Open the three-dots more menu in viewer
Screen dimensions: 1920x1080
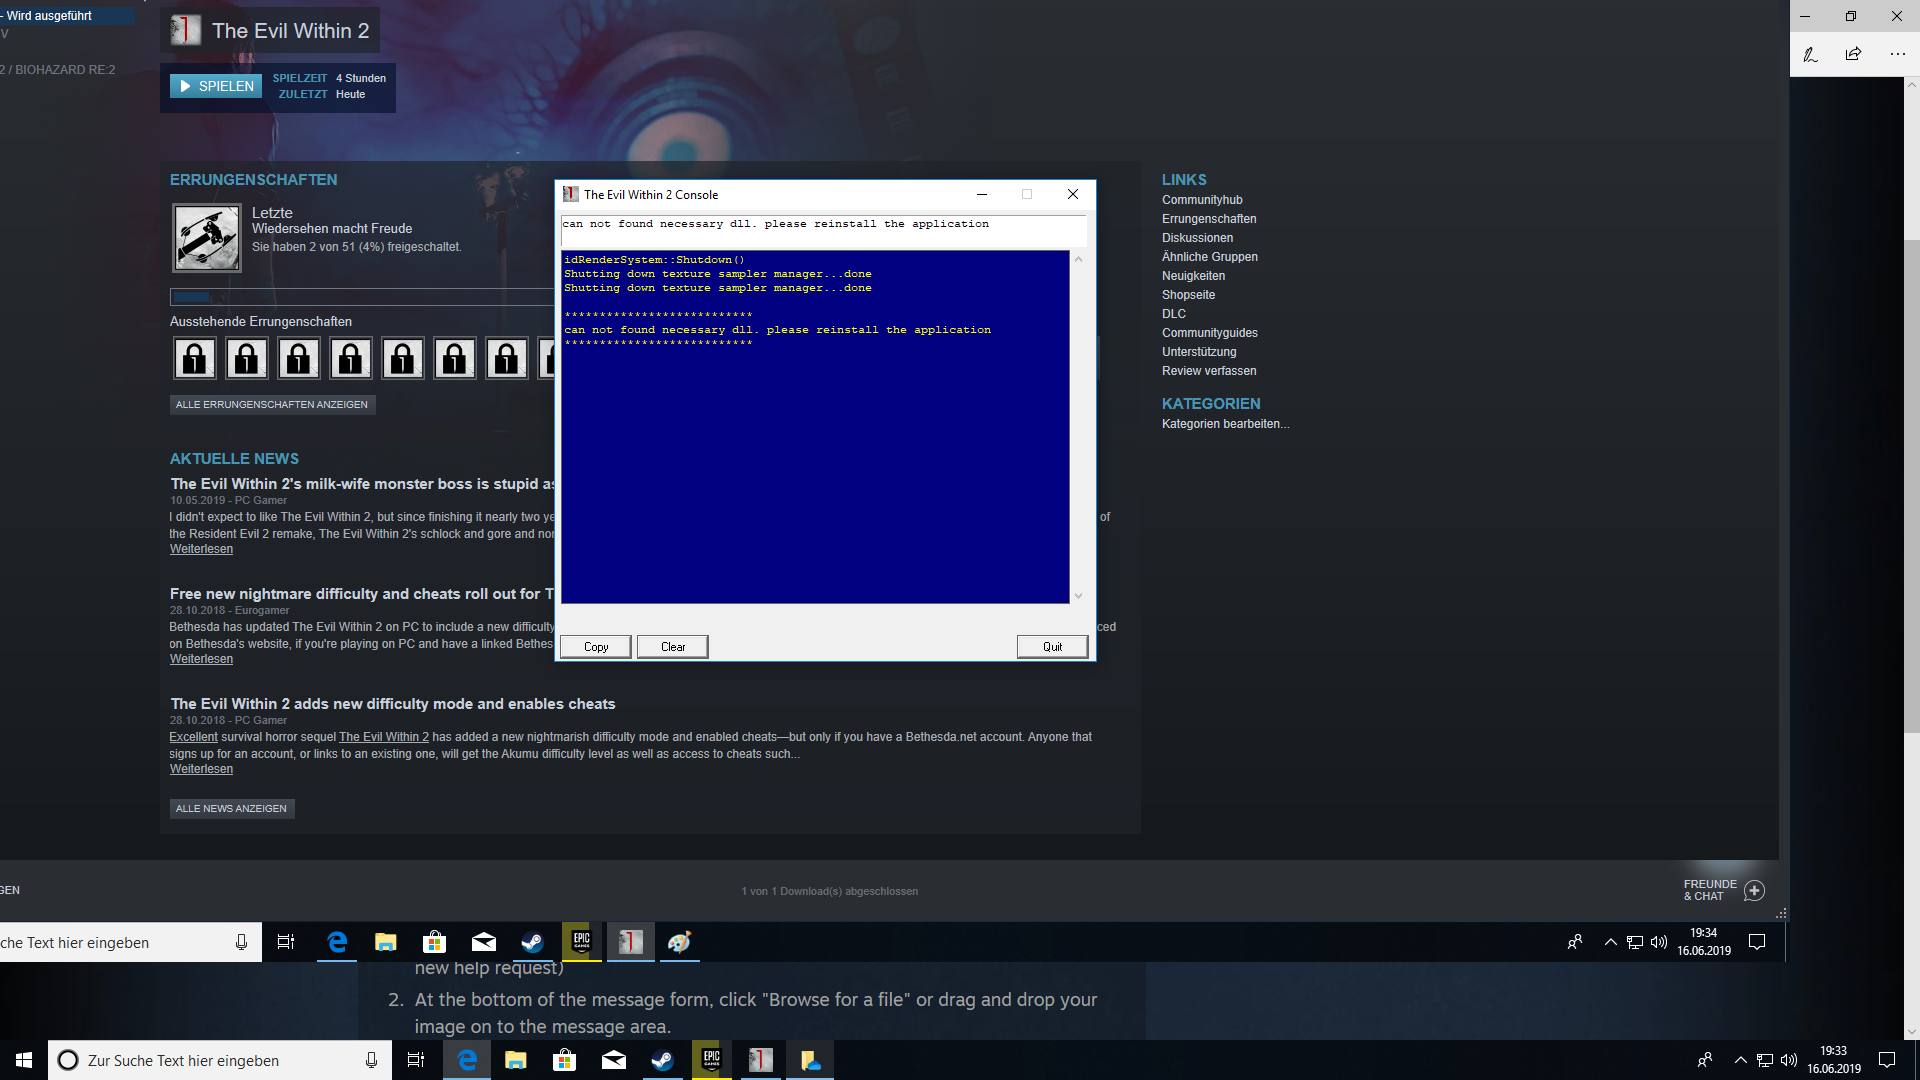point(1897,54)
